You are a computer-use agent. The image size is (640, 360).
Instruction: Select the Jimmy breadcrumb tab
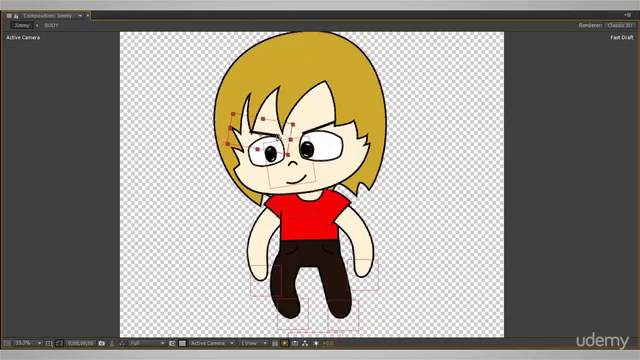[x=22, y=25]
